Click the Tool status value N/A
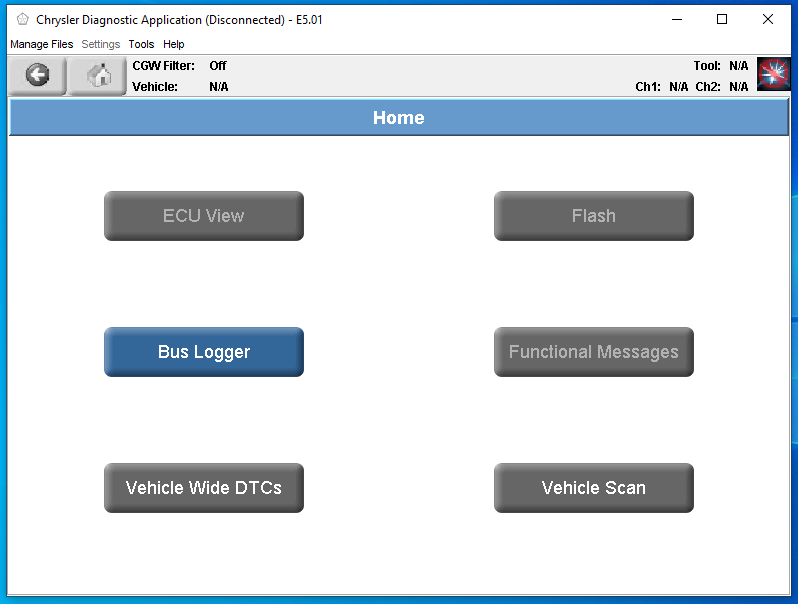The height and width of the screenshot is (604, 798). click(x=738, y=66)
